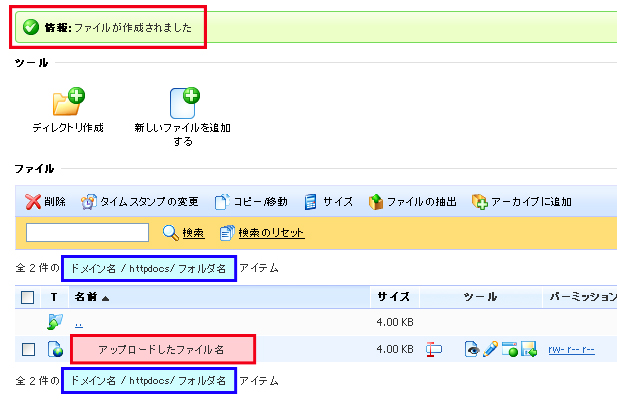Click the magnifier search icon
617x405 pixels.
click(171, 233)
